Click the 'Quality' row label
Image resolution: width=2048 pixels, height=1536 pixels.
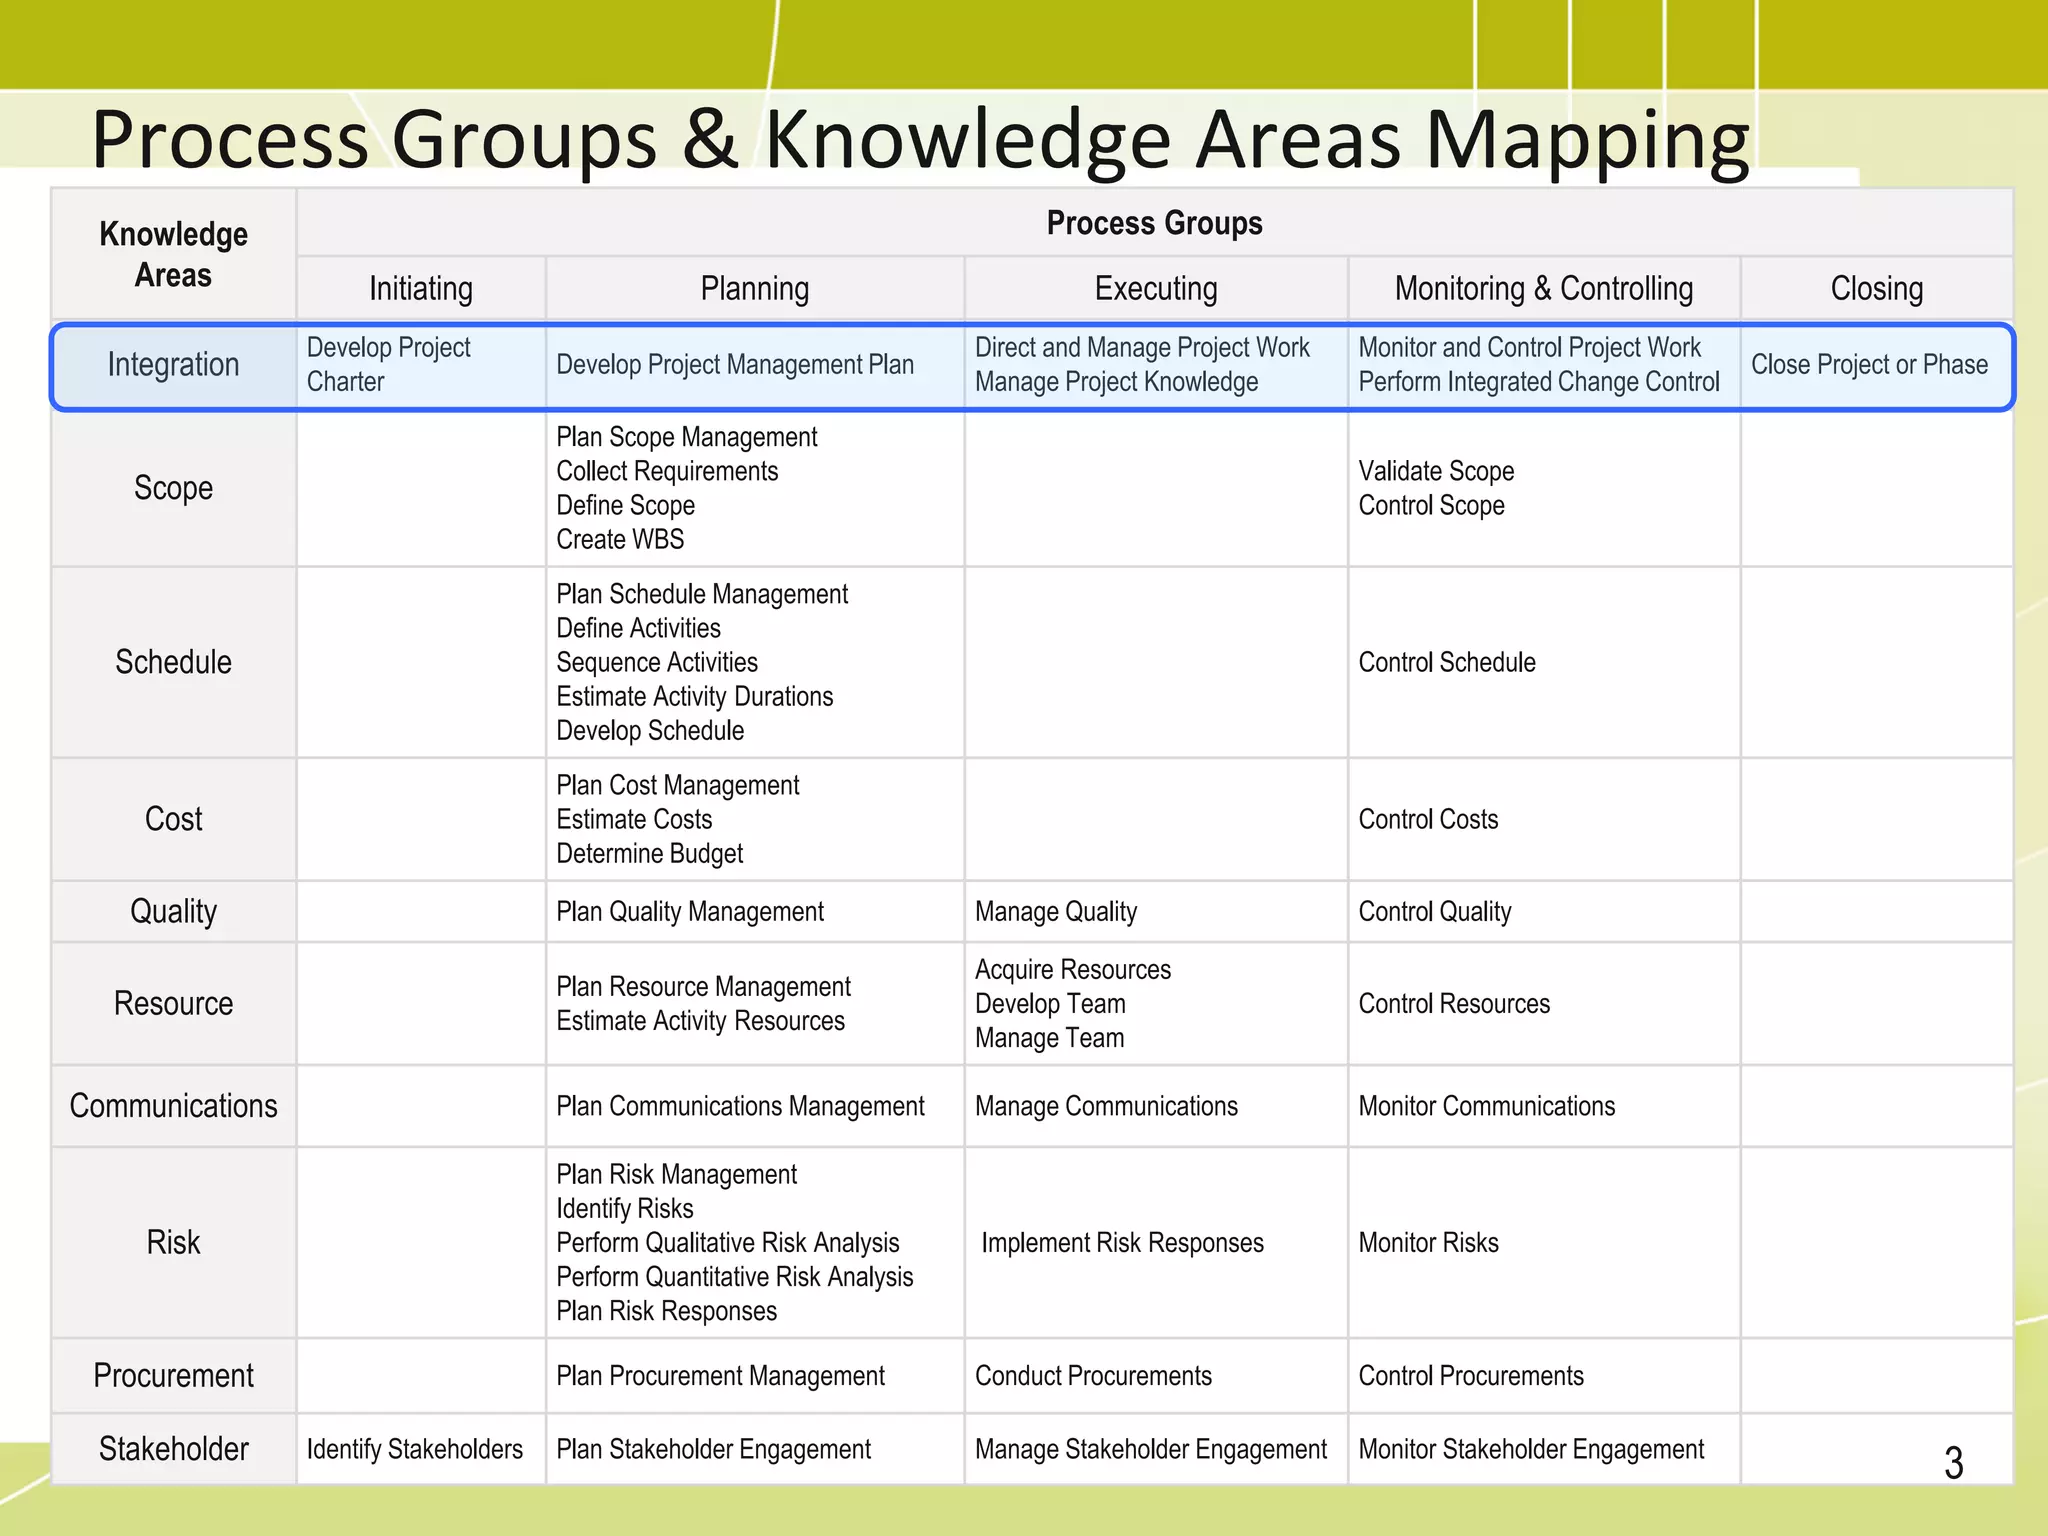(174, 912)
